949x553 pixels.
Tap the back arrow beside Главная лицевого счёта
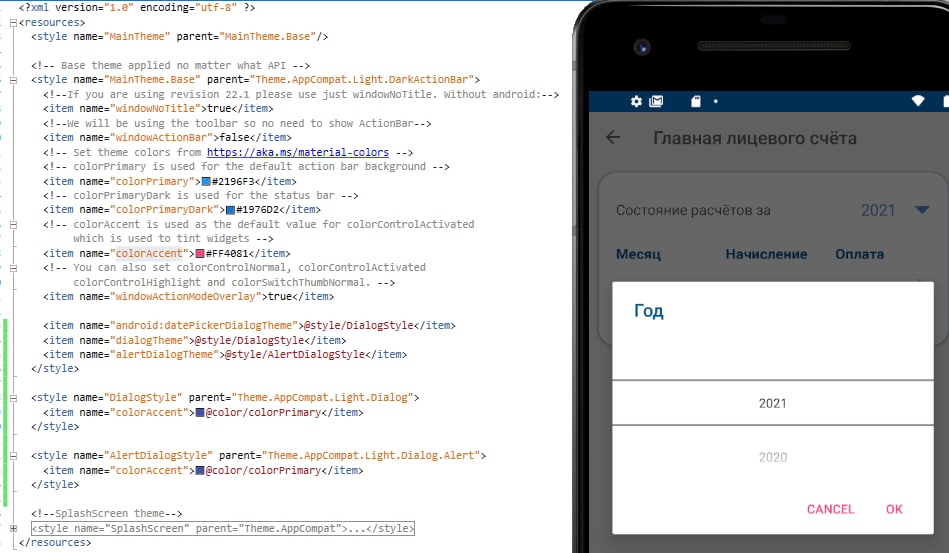[613, 137]
